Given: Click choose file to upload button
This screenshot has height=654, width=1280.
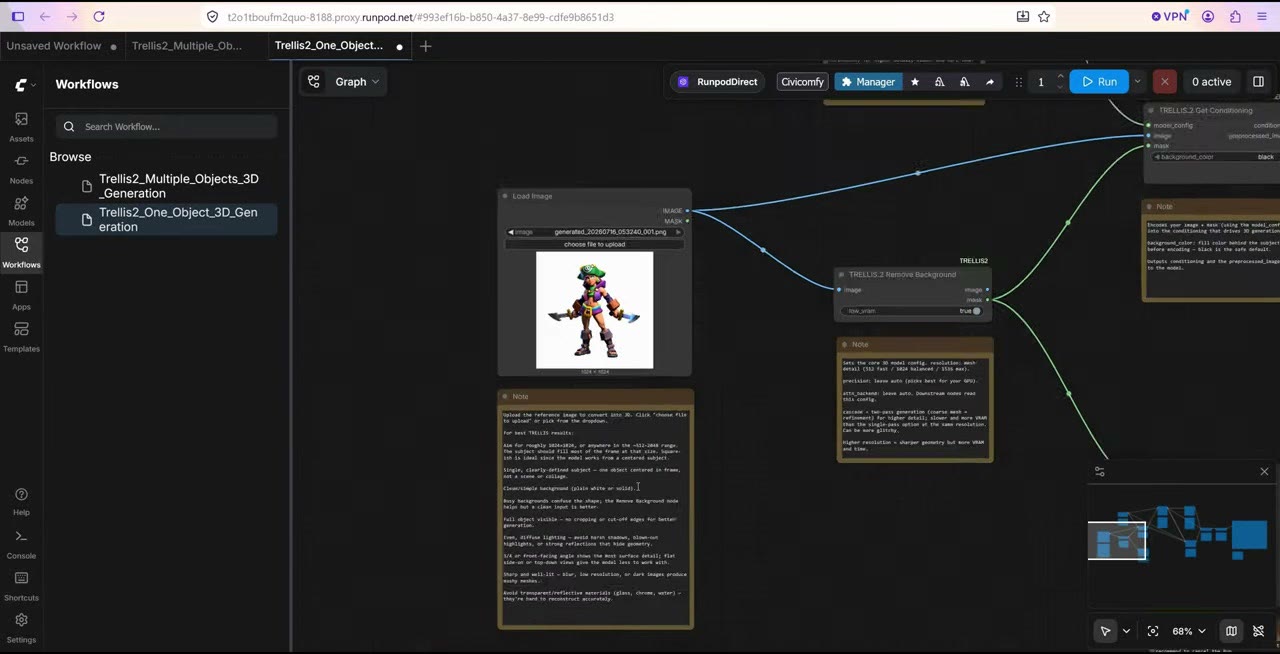Looking at the screenshot, I should coord(594,244).
